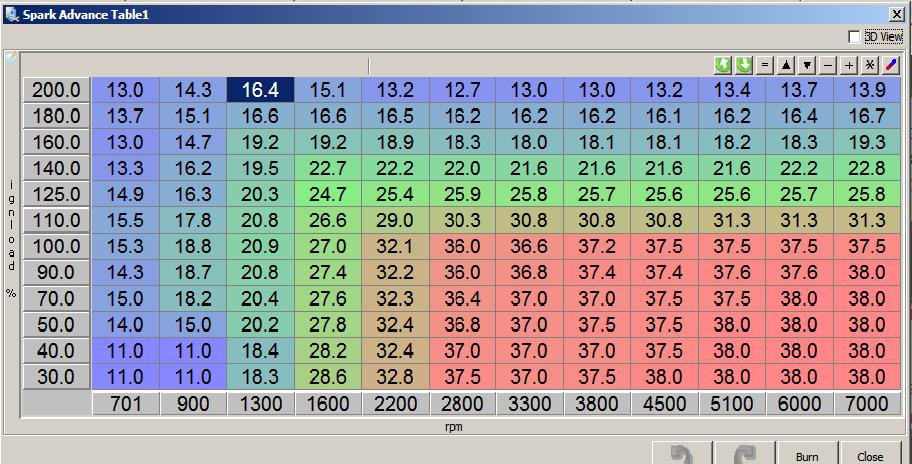Select the 160.0 ignload axis cell
This screenshot has height=464, width=912.
pyautogui.click(x=56, y=142)
